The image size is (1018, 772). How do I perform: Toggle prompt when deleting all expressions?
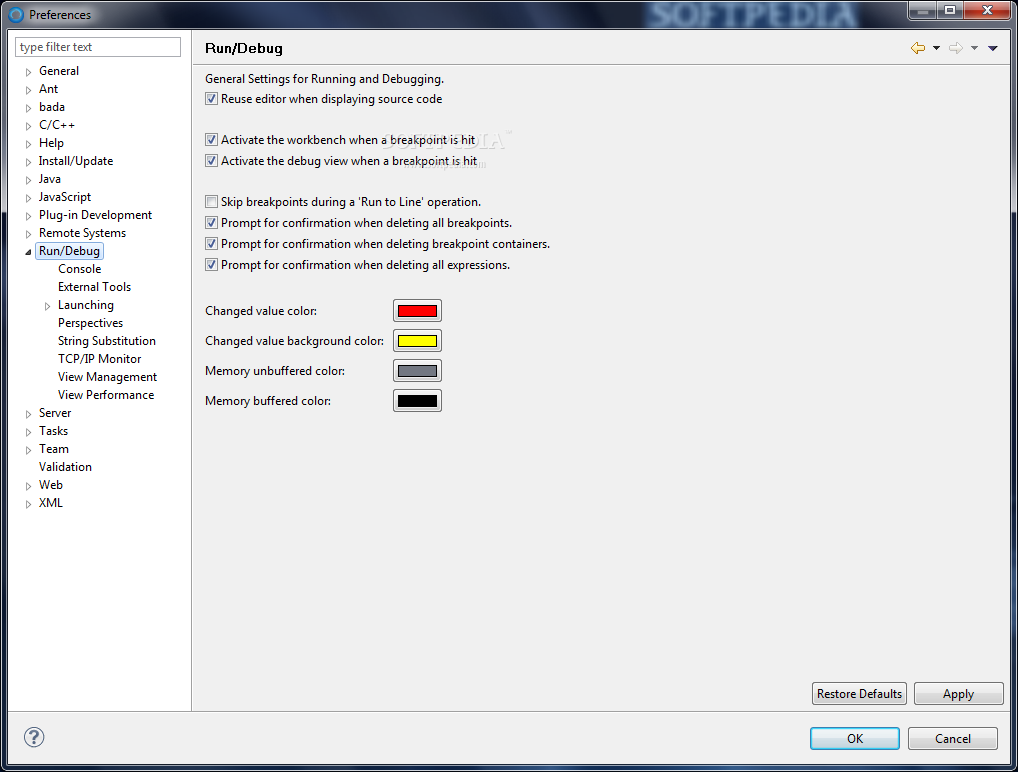point(211,264)
